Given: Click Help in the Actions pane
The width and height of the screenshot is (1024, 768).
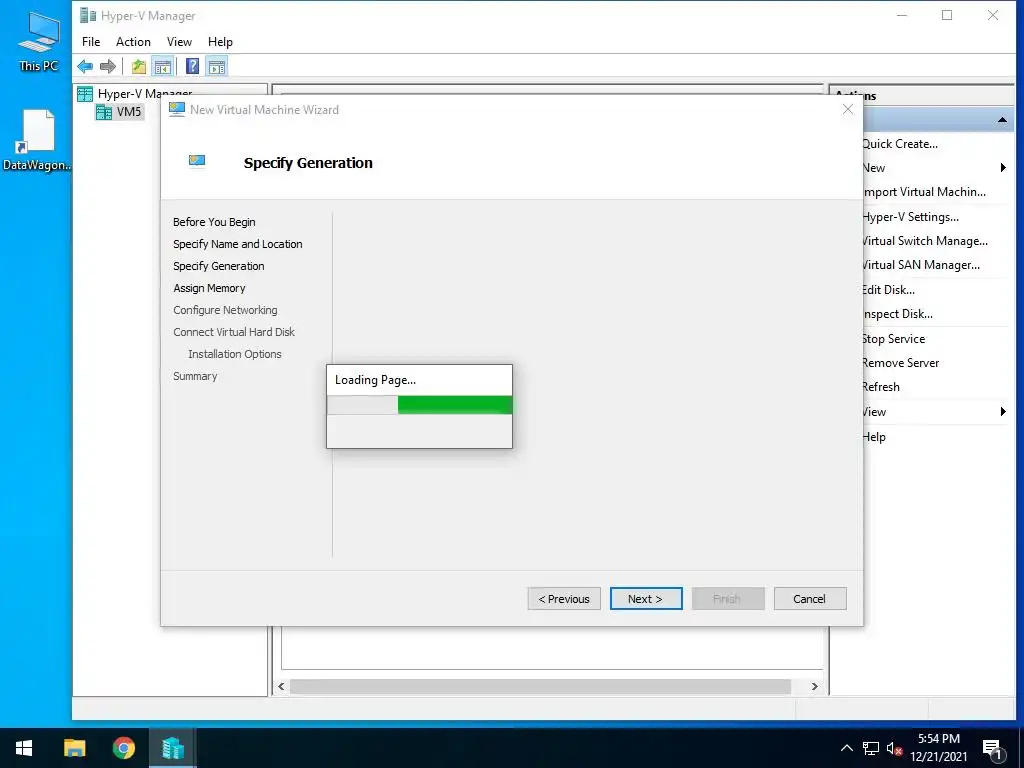Looking at the screenshot, I should point(874,437).
